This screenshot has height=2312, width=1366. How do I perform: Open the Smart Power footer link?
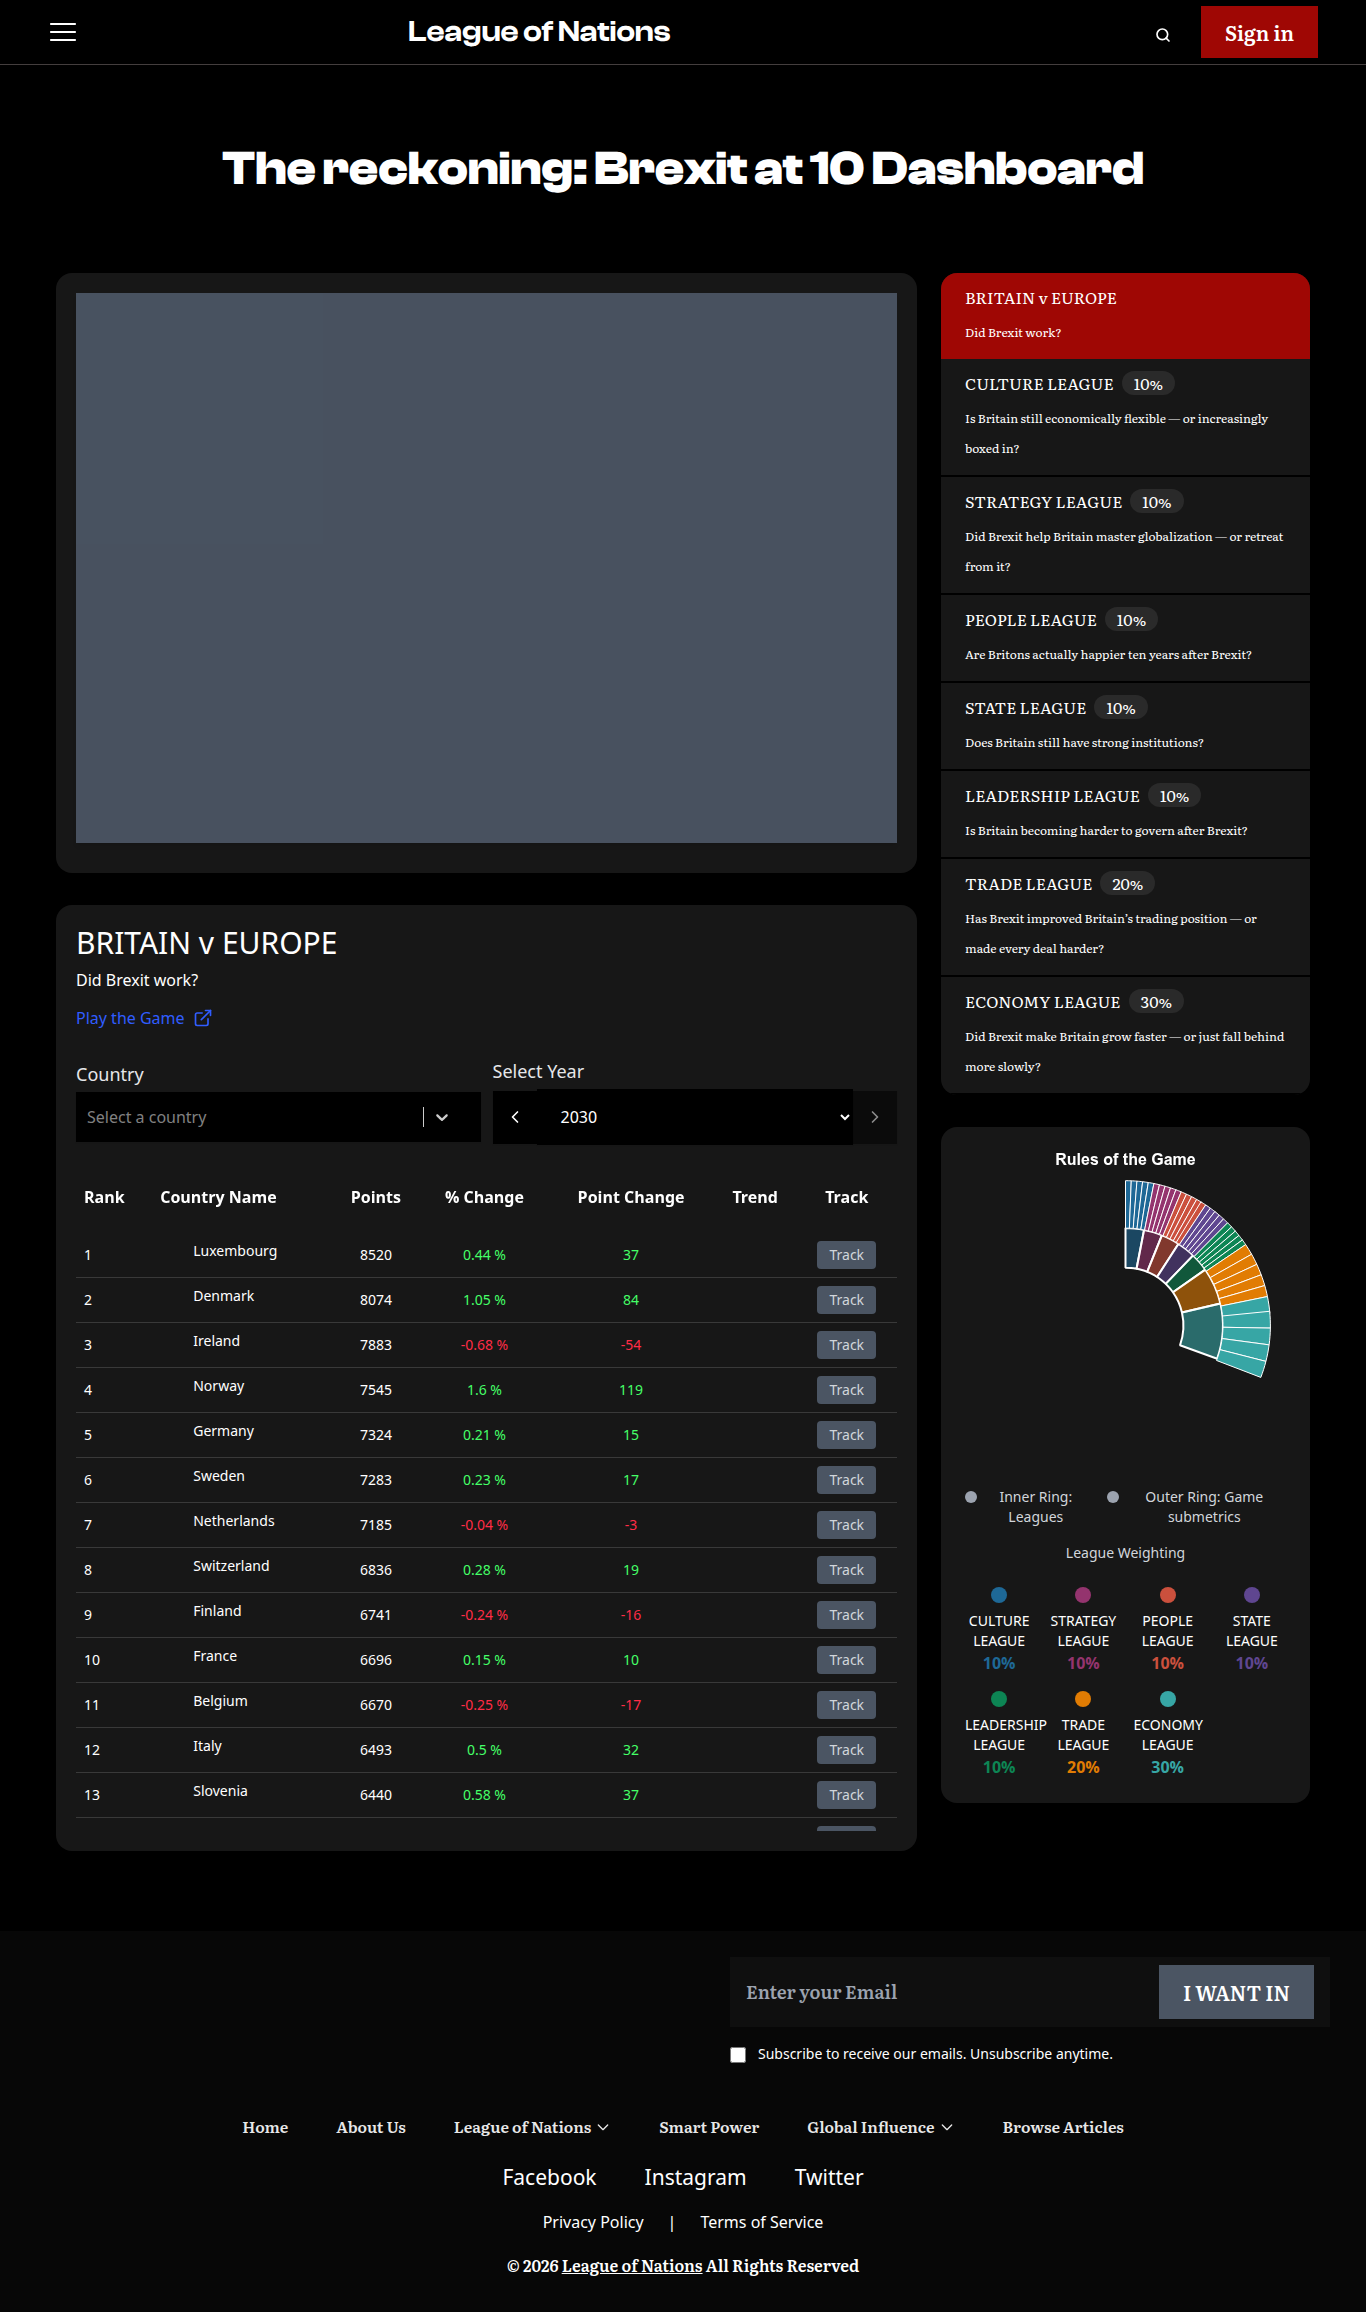point(709,2127)
